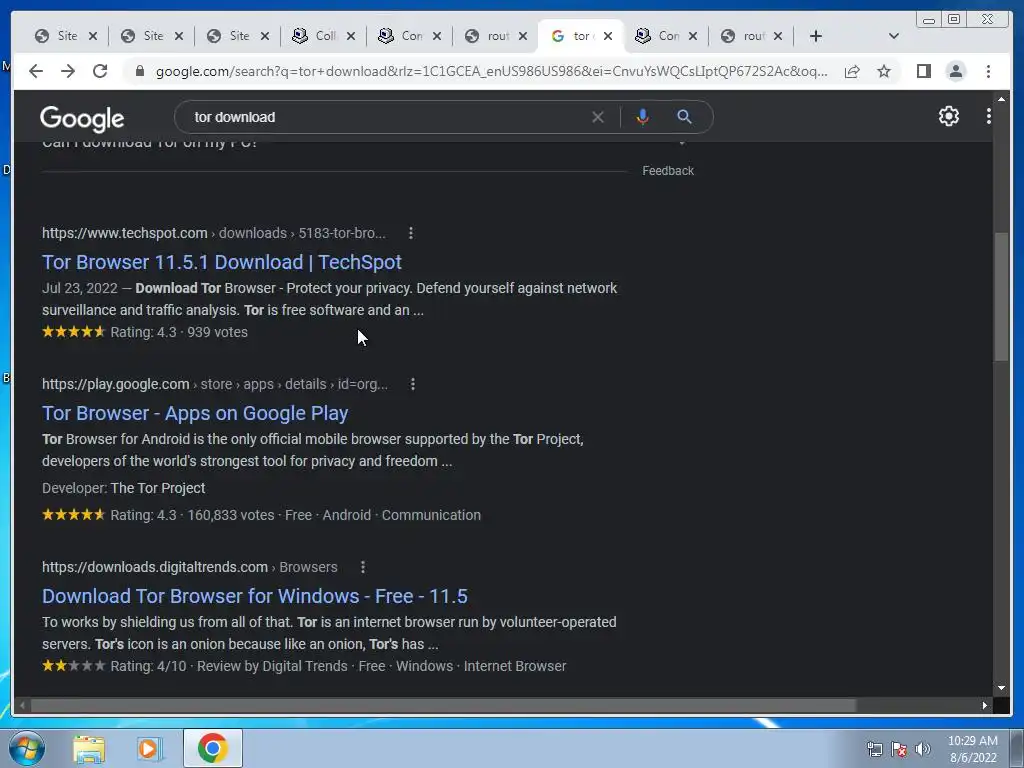Viewport: 1024px width, 768px height.
Task: Click 'Developer: The Tor Project' text
Action: pos(123,488)
